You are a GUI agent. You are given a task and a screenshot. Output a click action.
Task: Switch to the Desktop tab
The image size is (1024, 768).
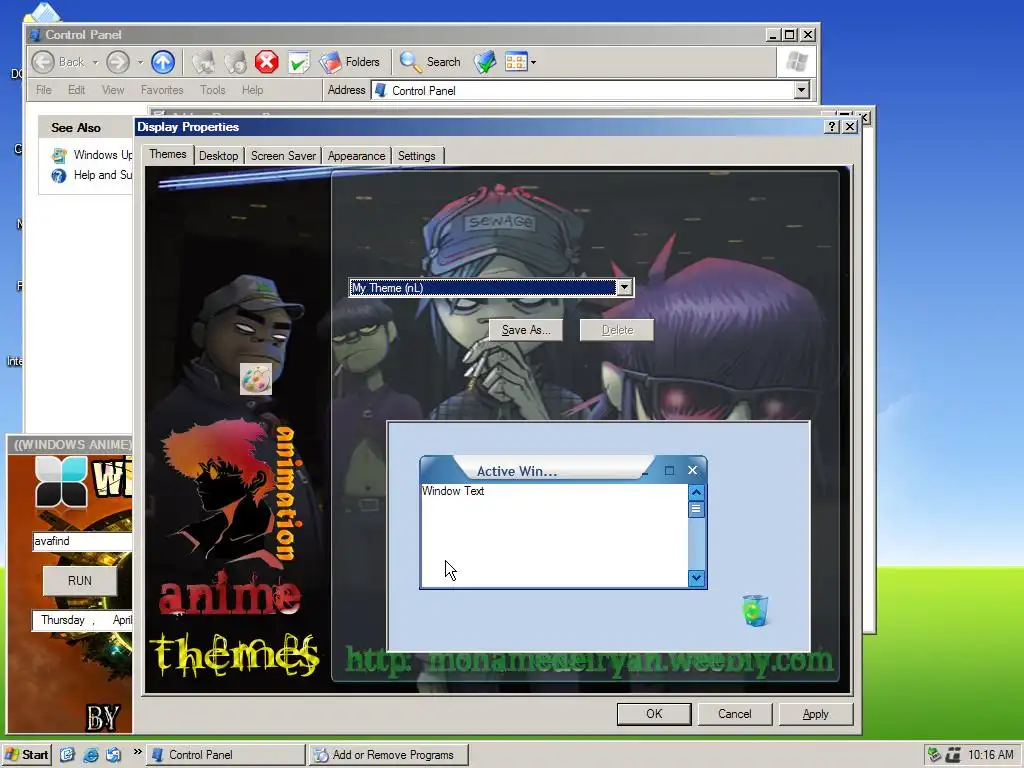[x=219, y=155]
